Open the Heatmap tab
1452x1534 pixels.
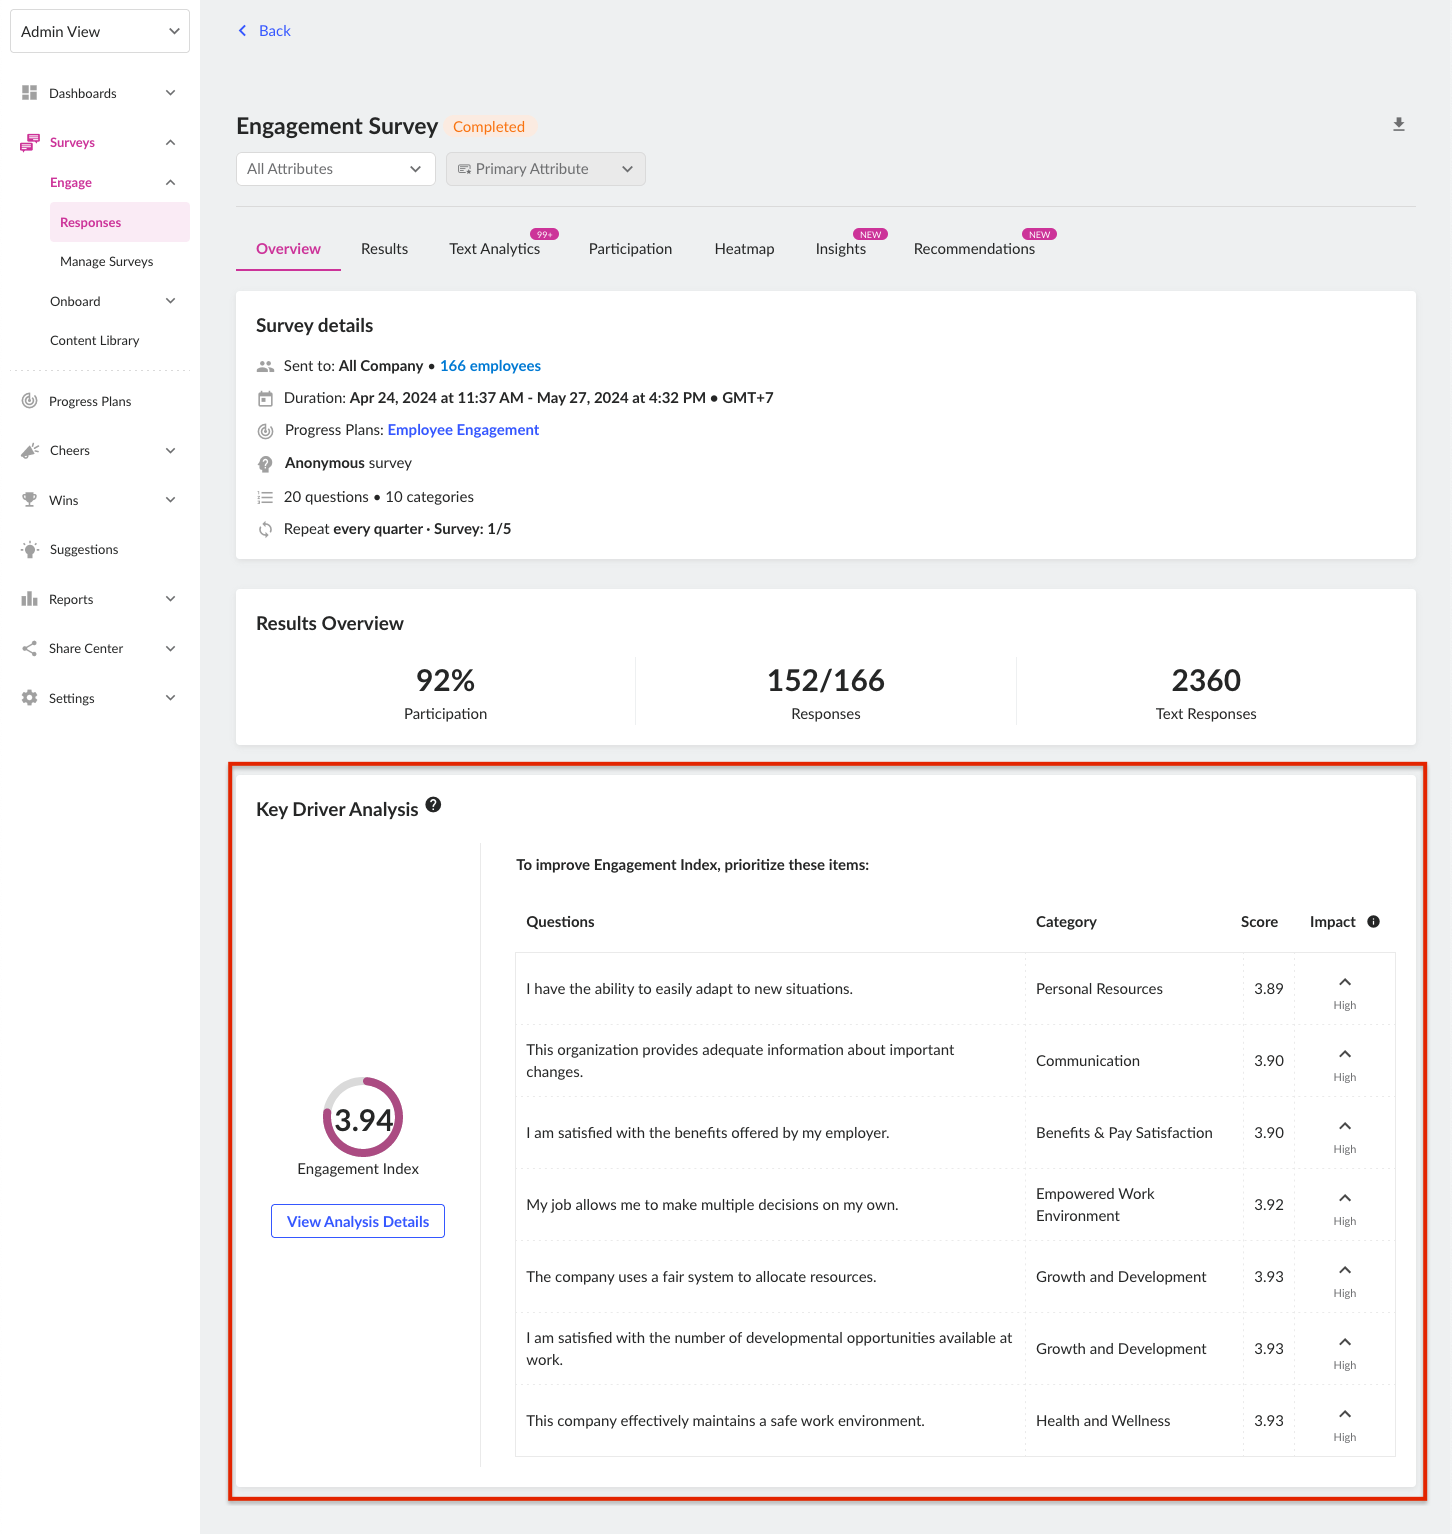(x=744, y=249)
